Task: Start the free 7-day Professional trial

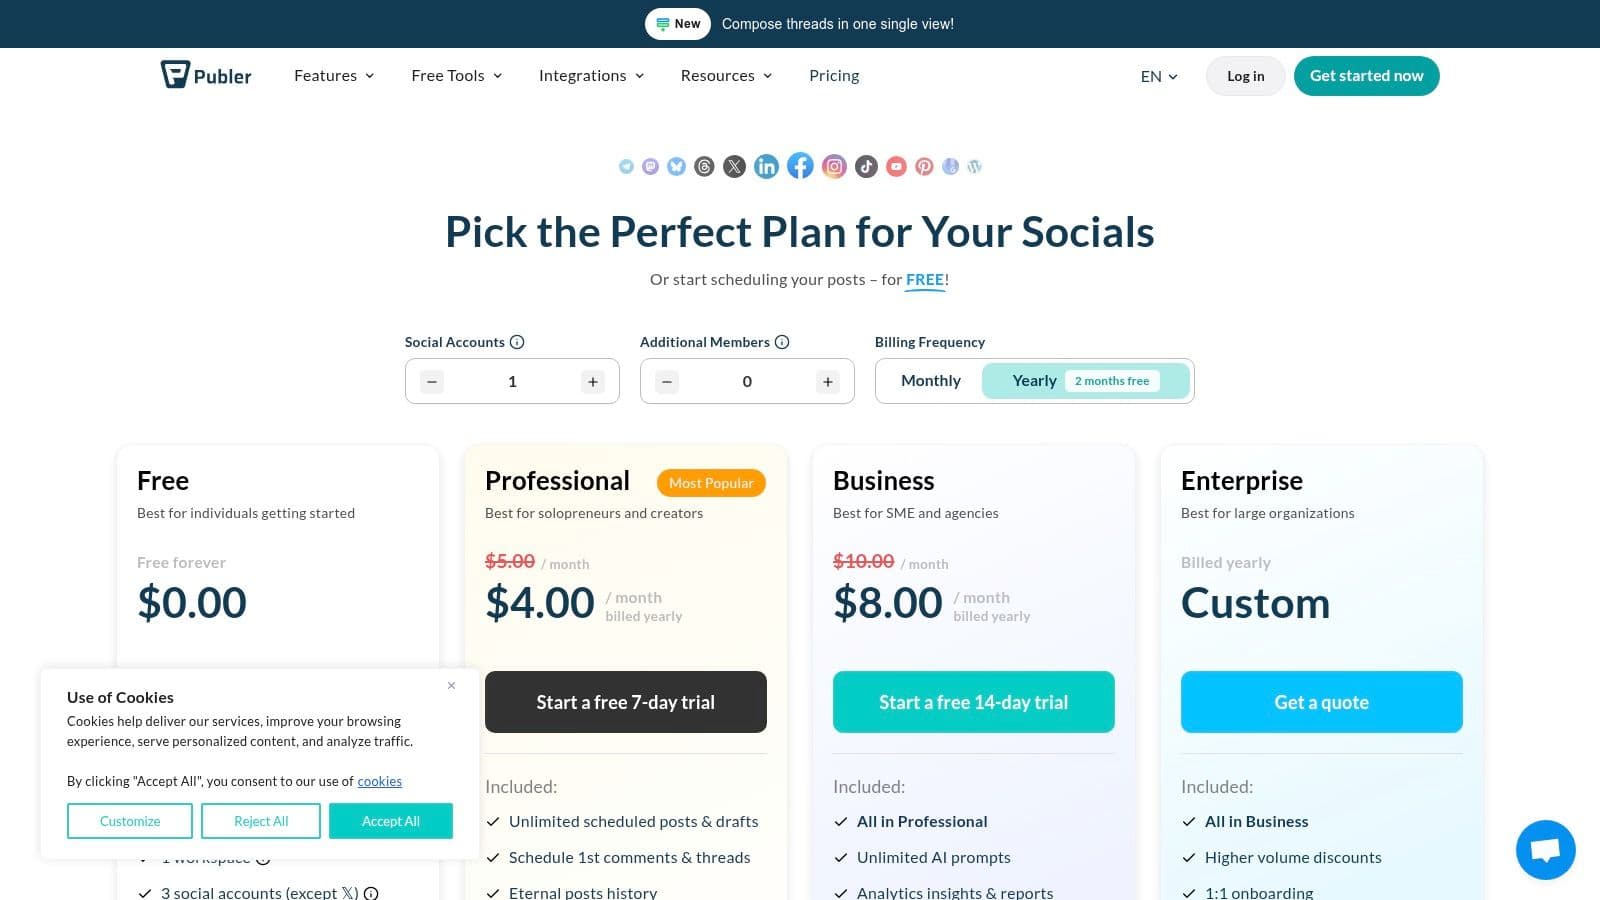Action: tap(626, 702)
